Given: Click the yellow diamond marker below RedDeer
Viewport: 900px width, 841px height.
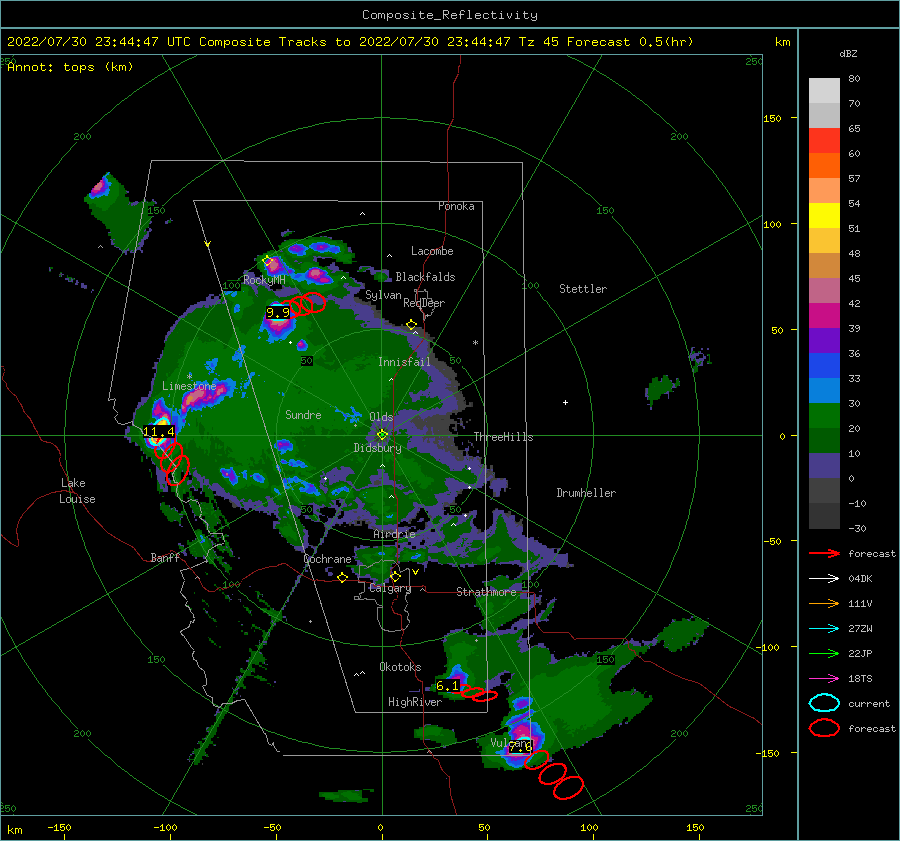Looking at the screenshot, I should (412, 325).
